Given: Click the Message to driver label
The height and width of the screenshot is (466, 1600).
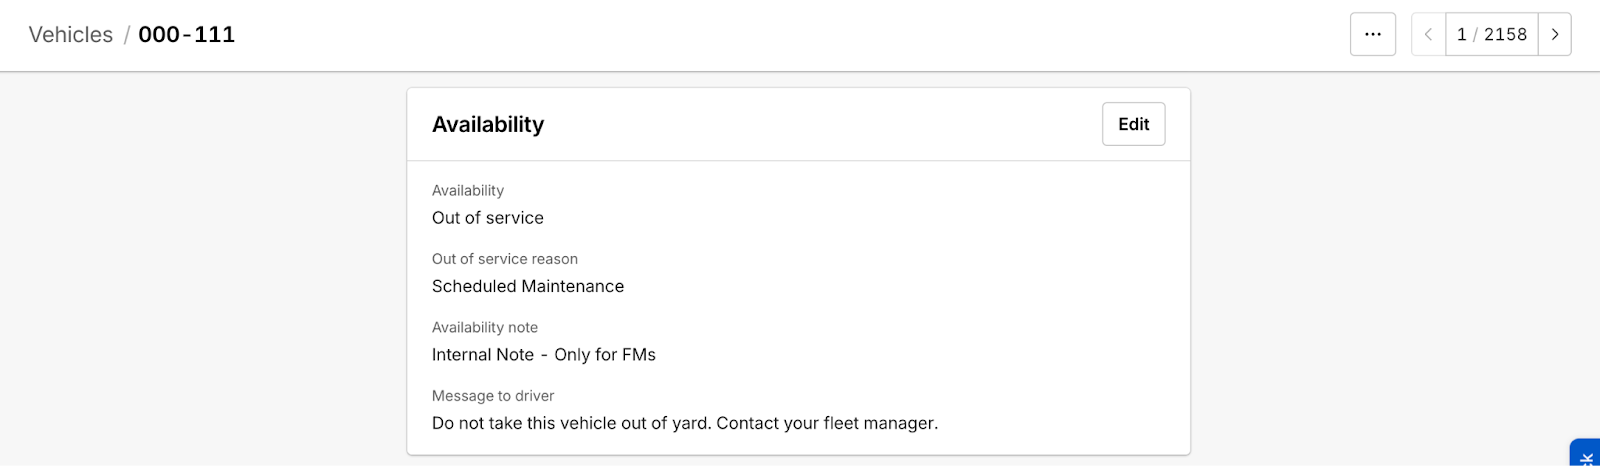Looking at the screenshot, I should click(x=493, y=396).
